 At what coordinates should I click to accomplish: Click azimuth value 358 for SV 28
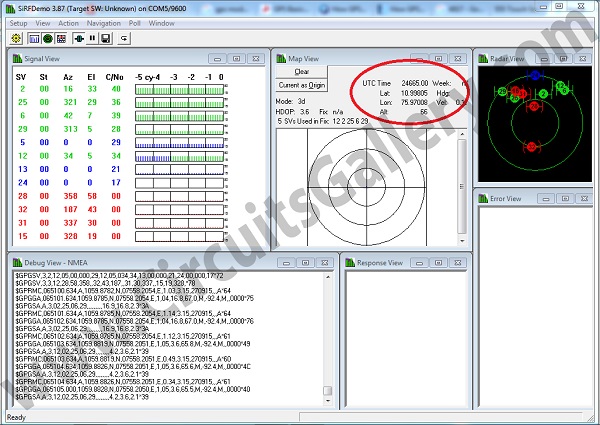click(x=70, y=196)
